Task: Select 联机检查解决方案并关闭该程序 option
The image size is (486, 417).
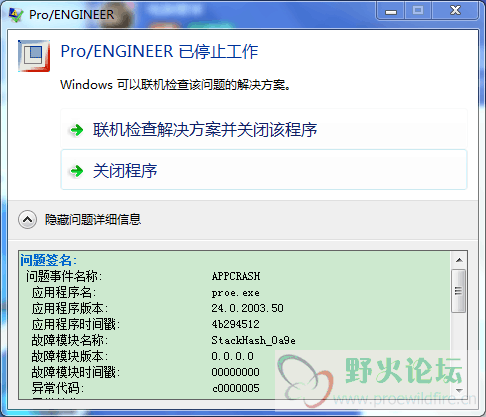Action: click(x=264, y=130)
